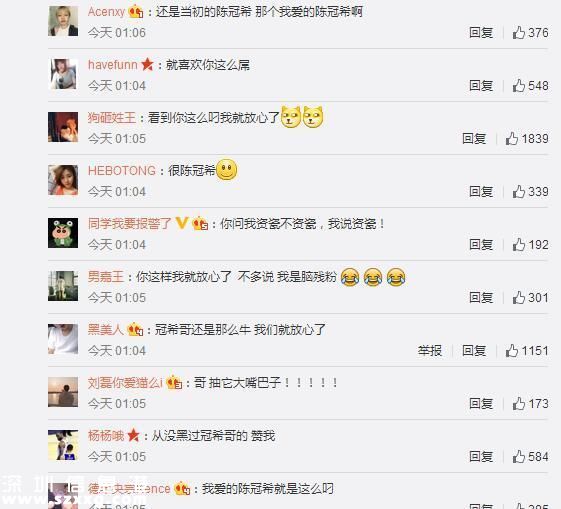The width and height of the screenshot is (561, 509).
Task: Like 黑美人's comment with 1151 likes
Action: pos(512,351)
